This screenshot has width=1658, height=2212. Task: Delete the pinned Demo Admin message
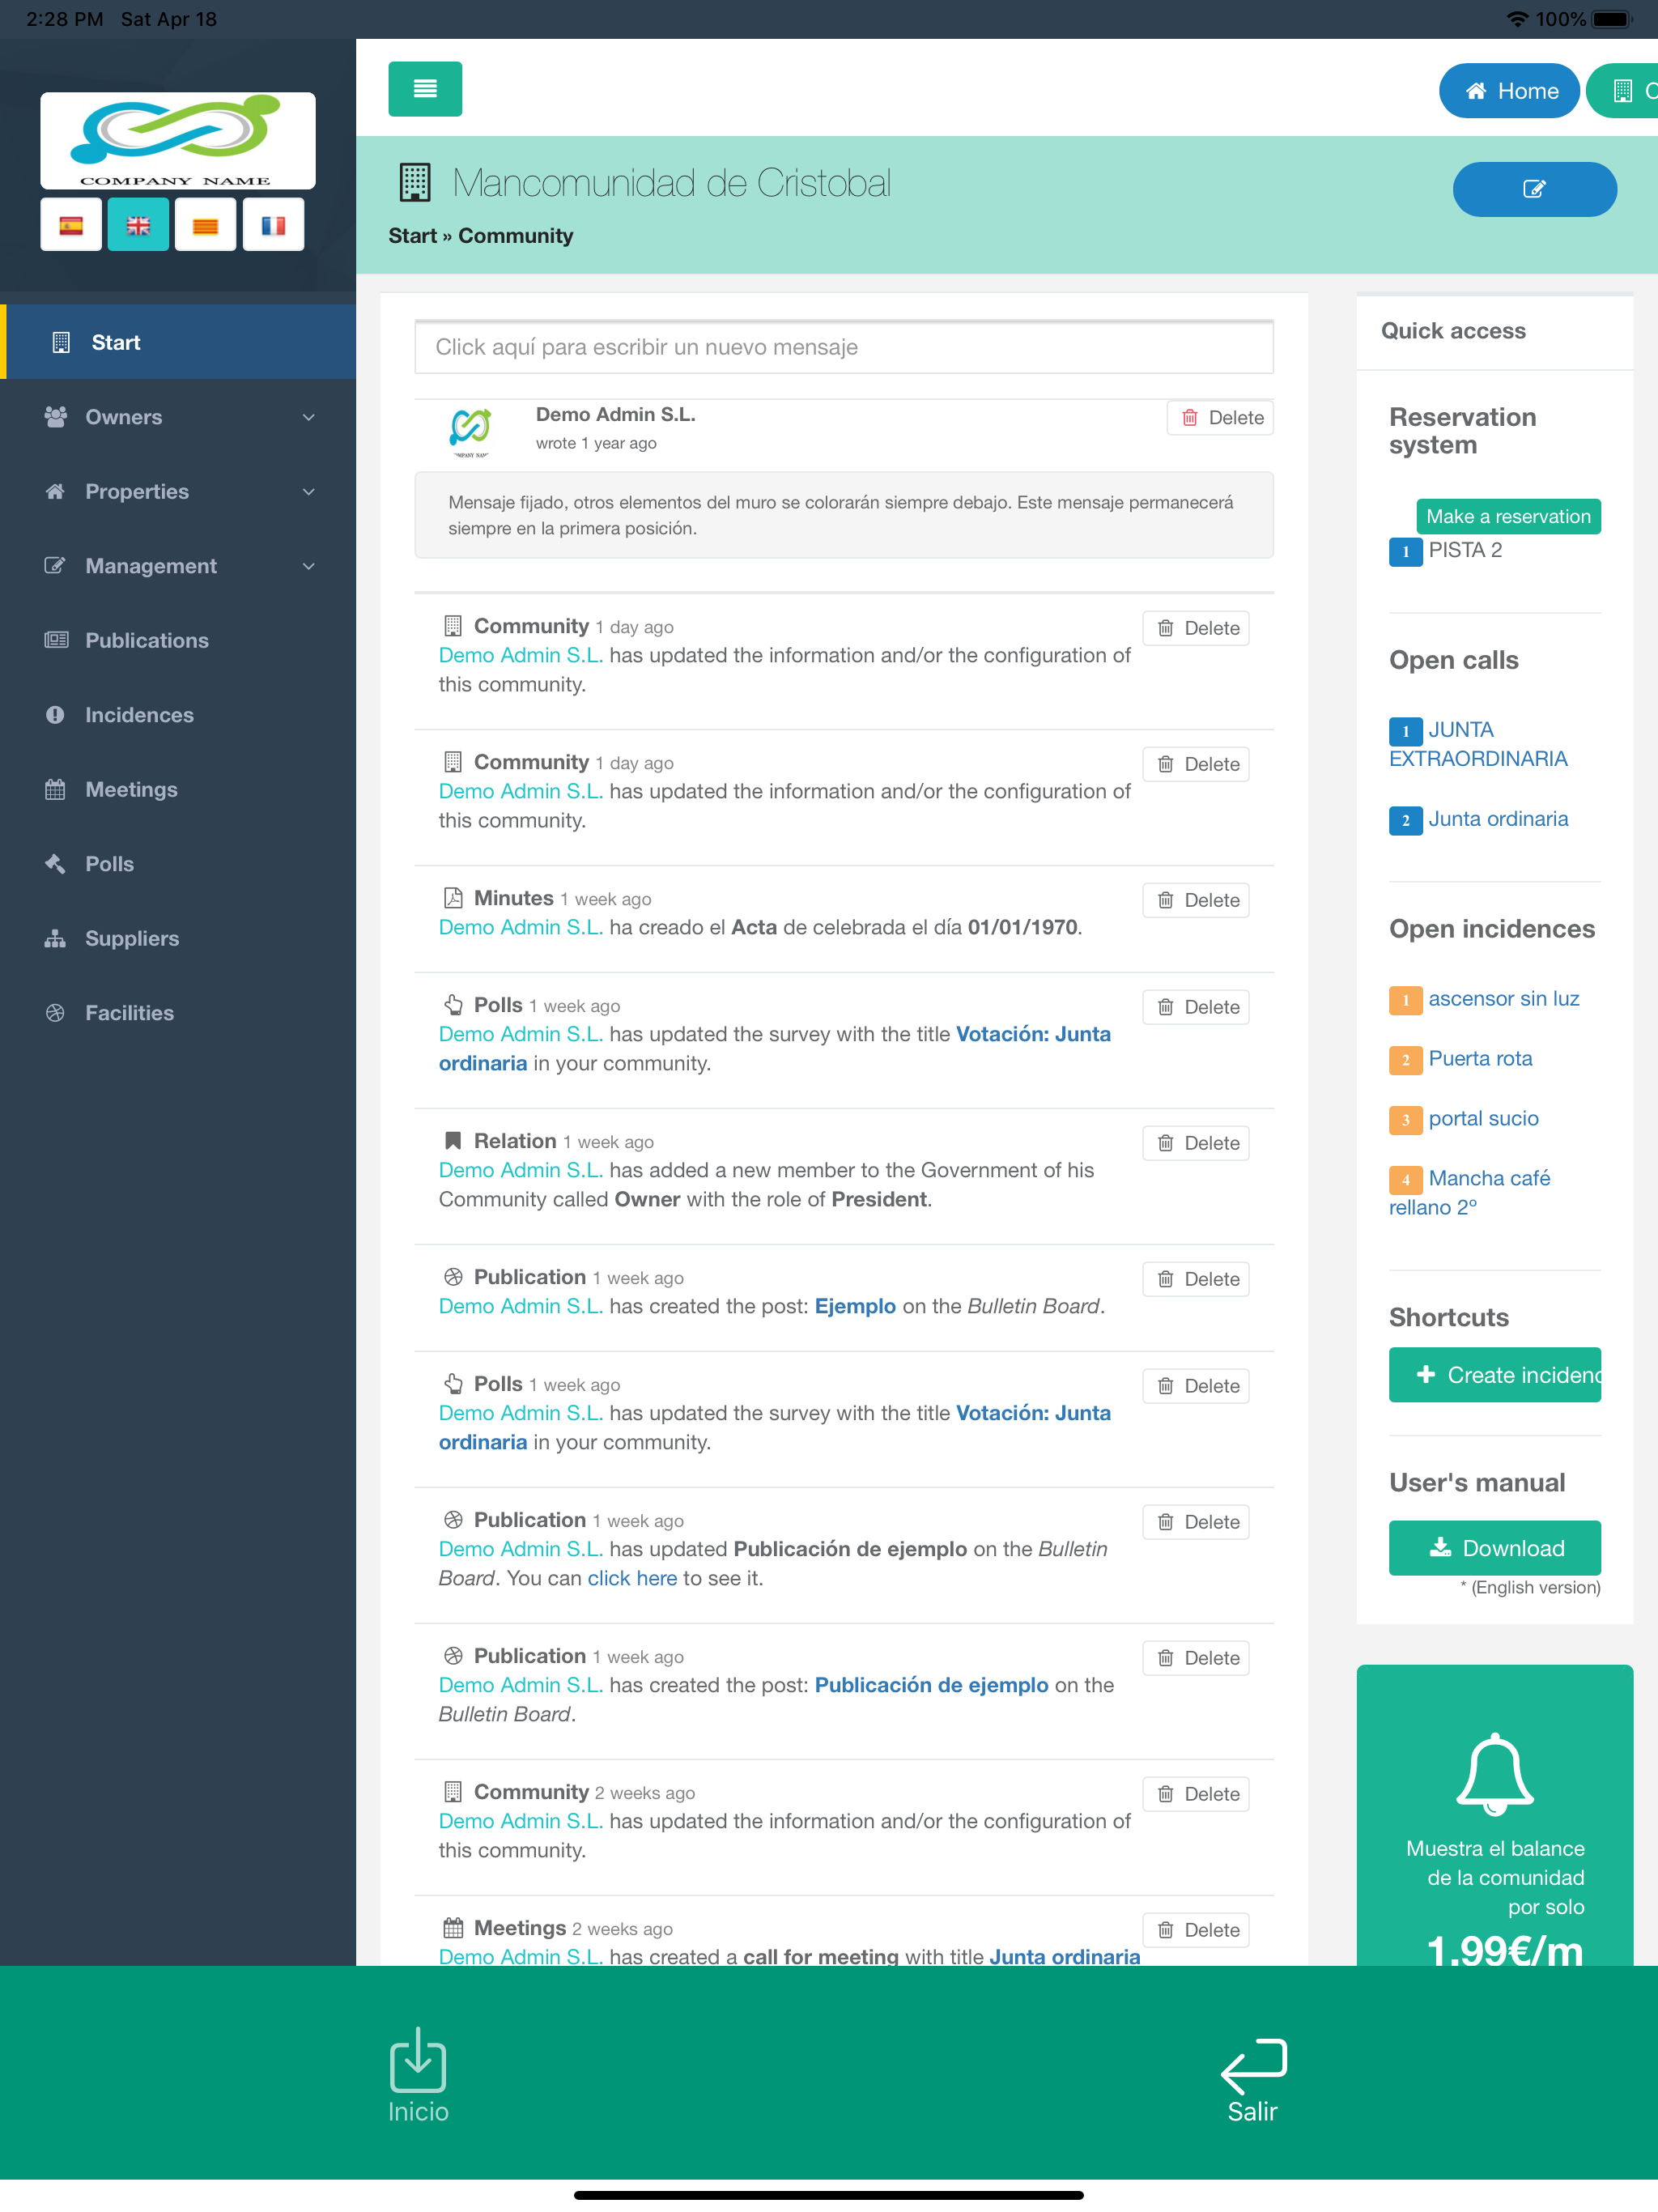coord(1221,418)
